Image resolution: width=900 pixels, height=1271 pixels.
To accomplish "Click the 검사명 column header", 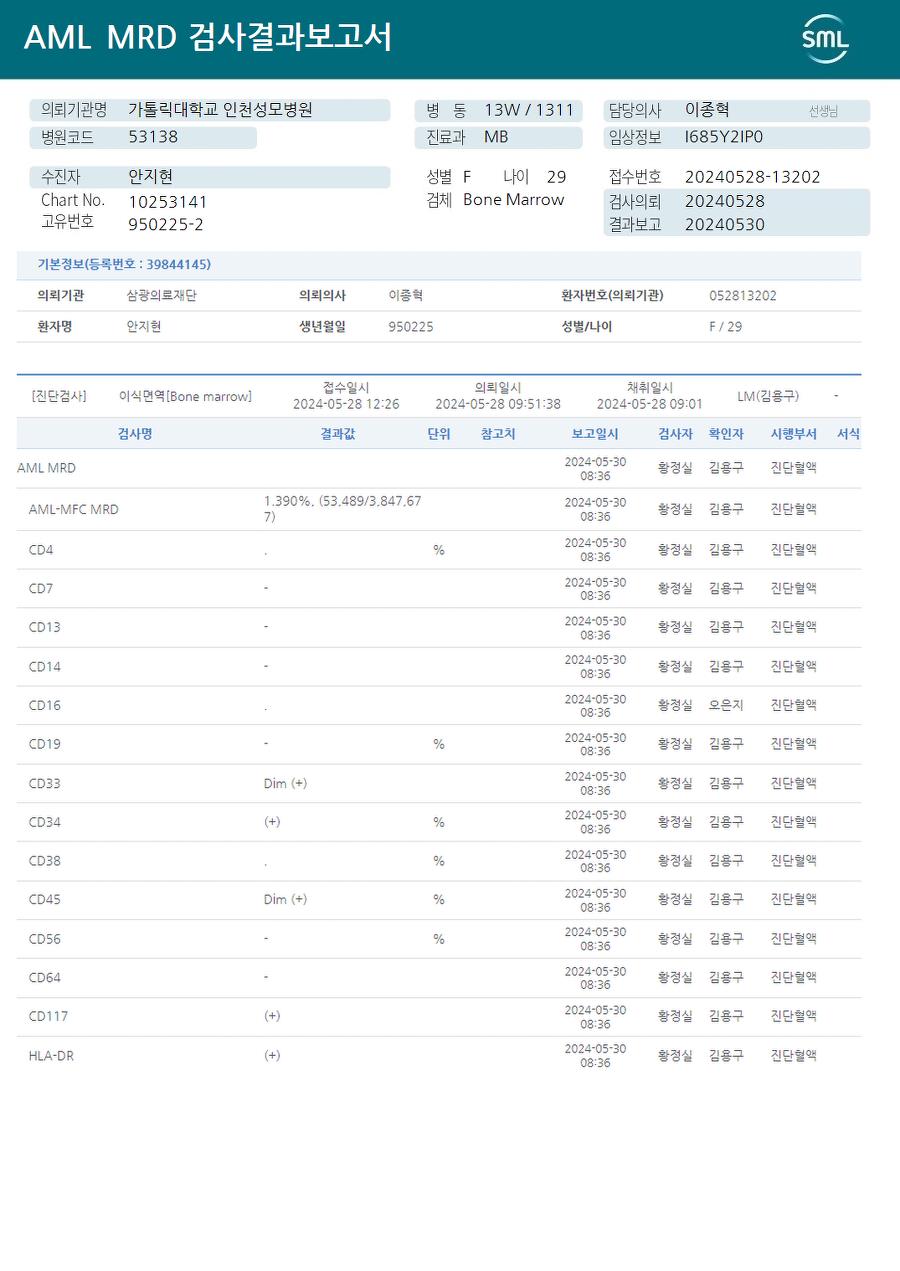I will [x=135, y=434].
